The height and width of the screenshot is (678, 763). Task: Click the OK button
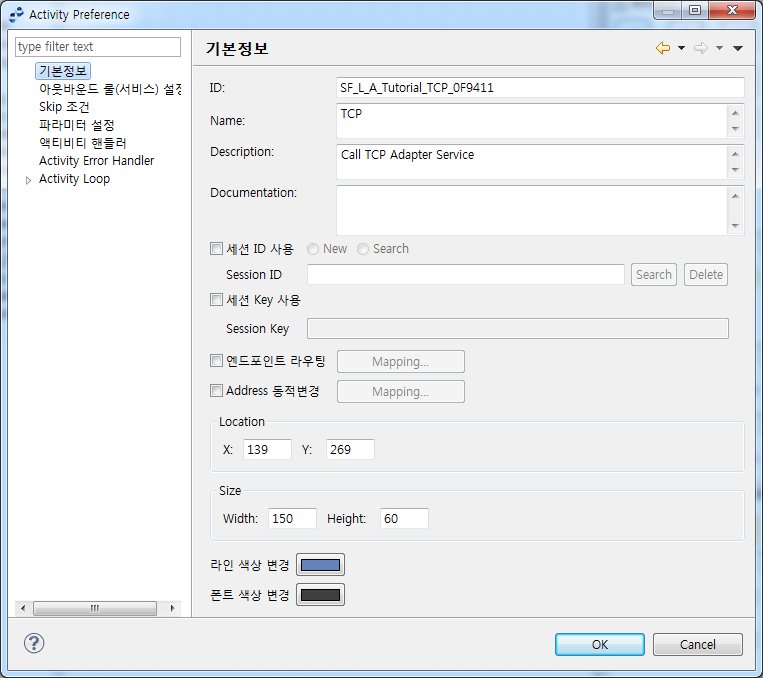click(x=600, y=644)
